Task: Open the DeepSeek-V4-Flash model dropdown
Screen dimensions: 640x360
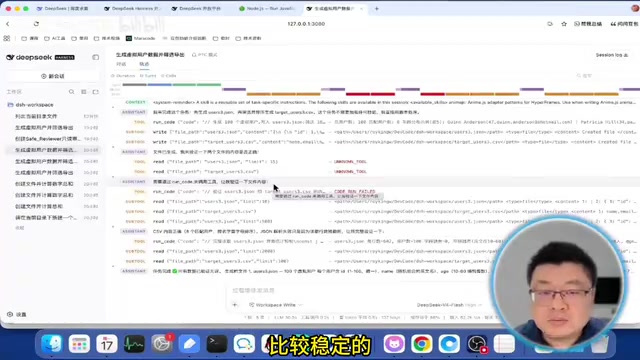Action: point(449,305)
